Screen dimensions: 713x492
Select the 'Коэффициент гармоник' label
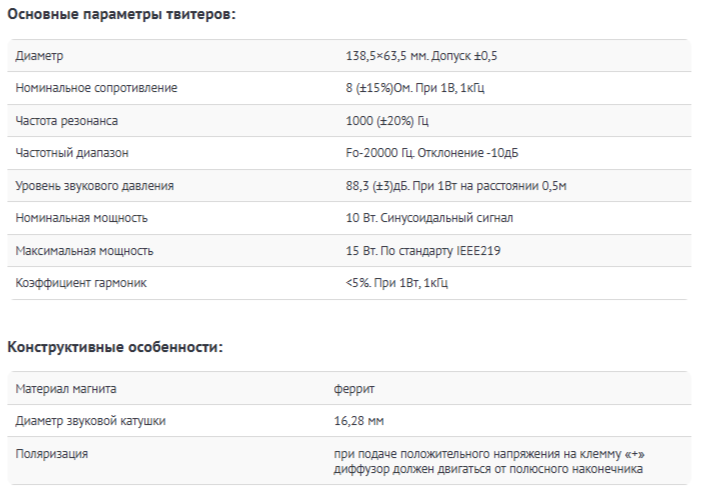pos(81,283)
